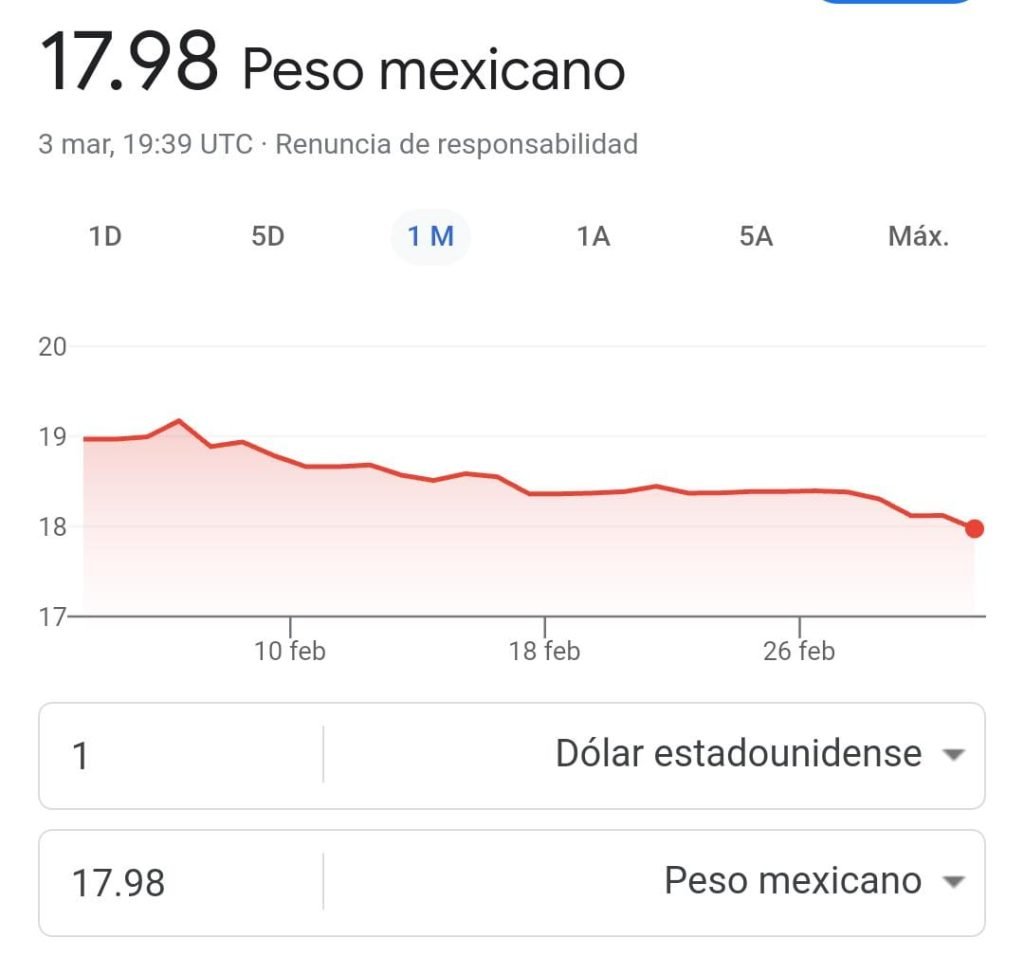1024x957 pixels.
Task: Select the 1D time range tab
Action: tap(105, 237)
